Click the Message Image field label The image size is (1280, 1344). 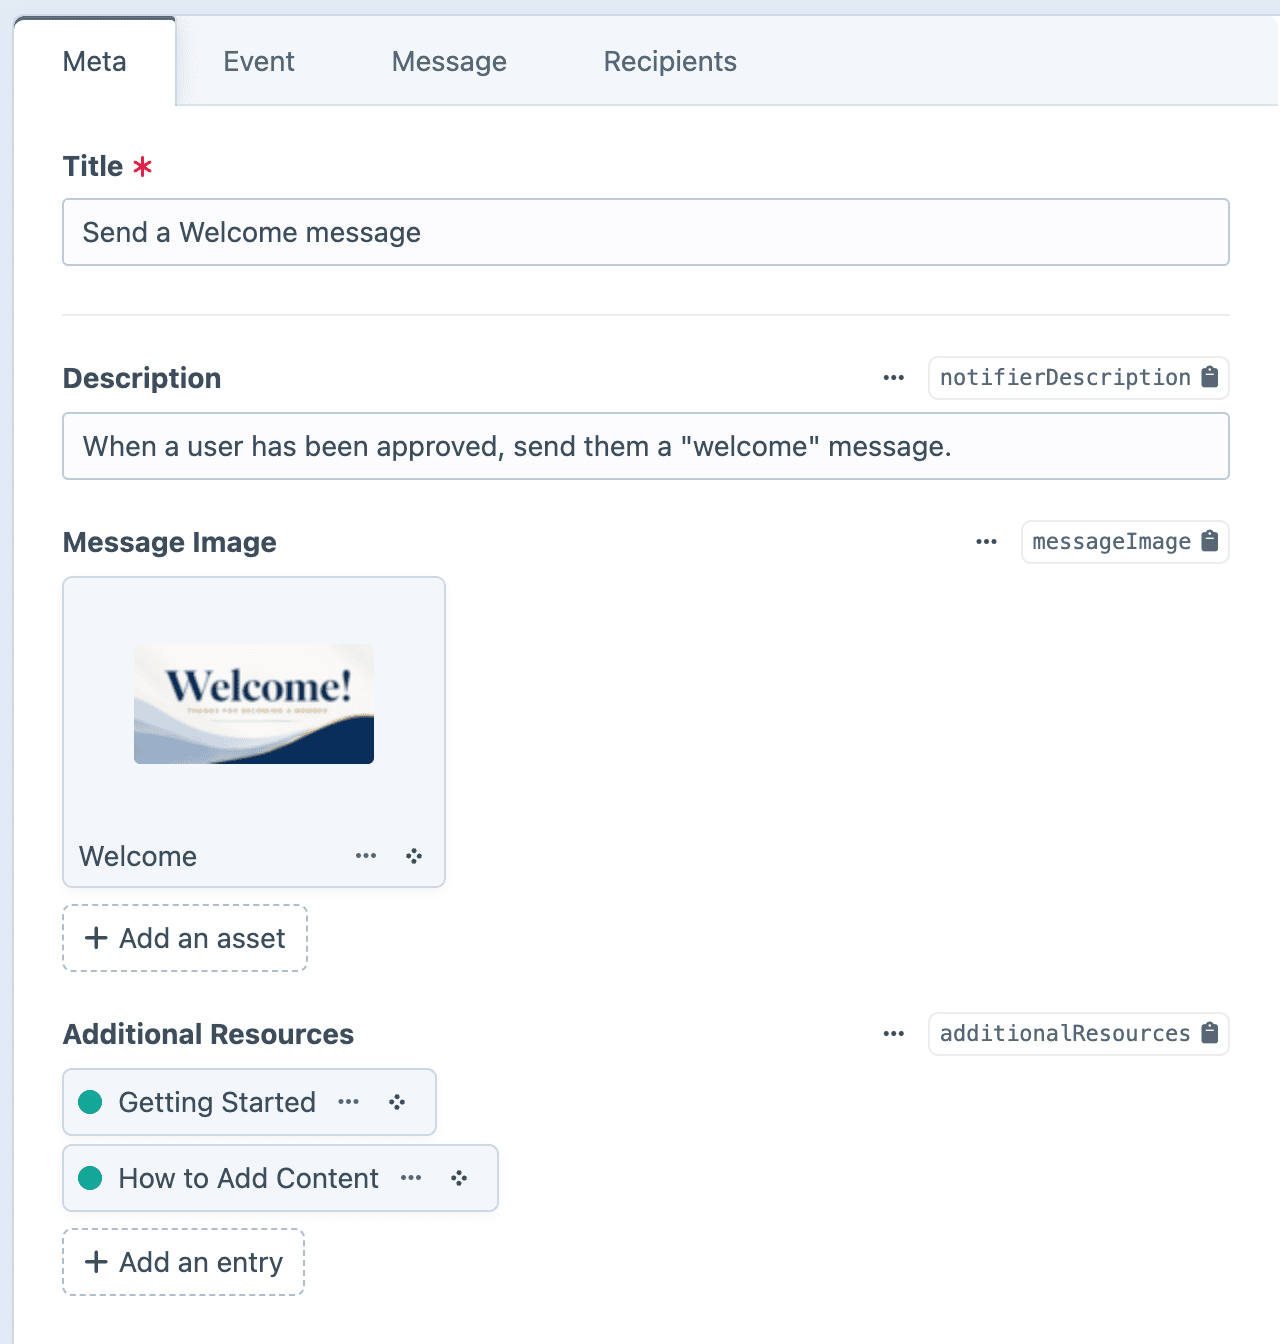point(170,542)
